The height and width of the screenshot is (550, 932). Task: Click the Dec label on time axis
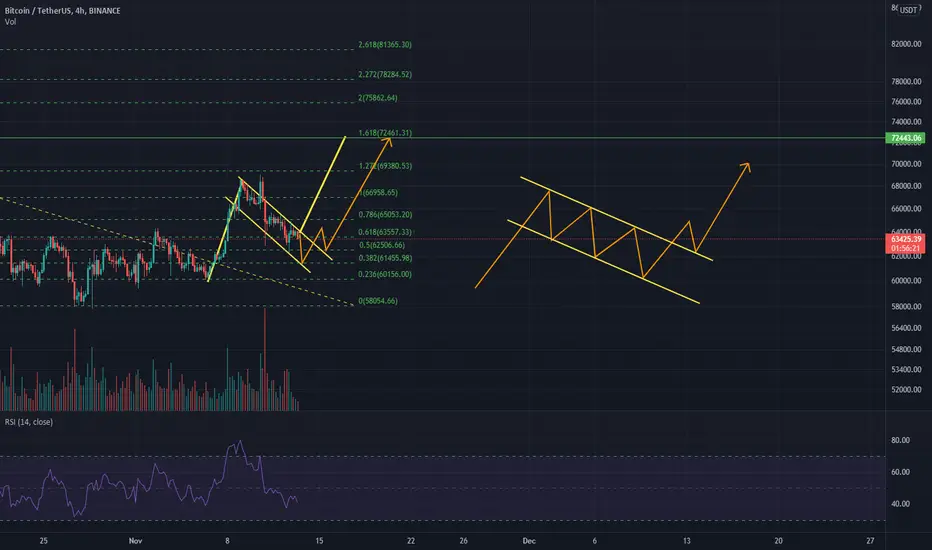[529, 540]
